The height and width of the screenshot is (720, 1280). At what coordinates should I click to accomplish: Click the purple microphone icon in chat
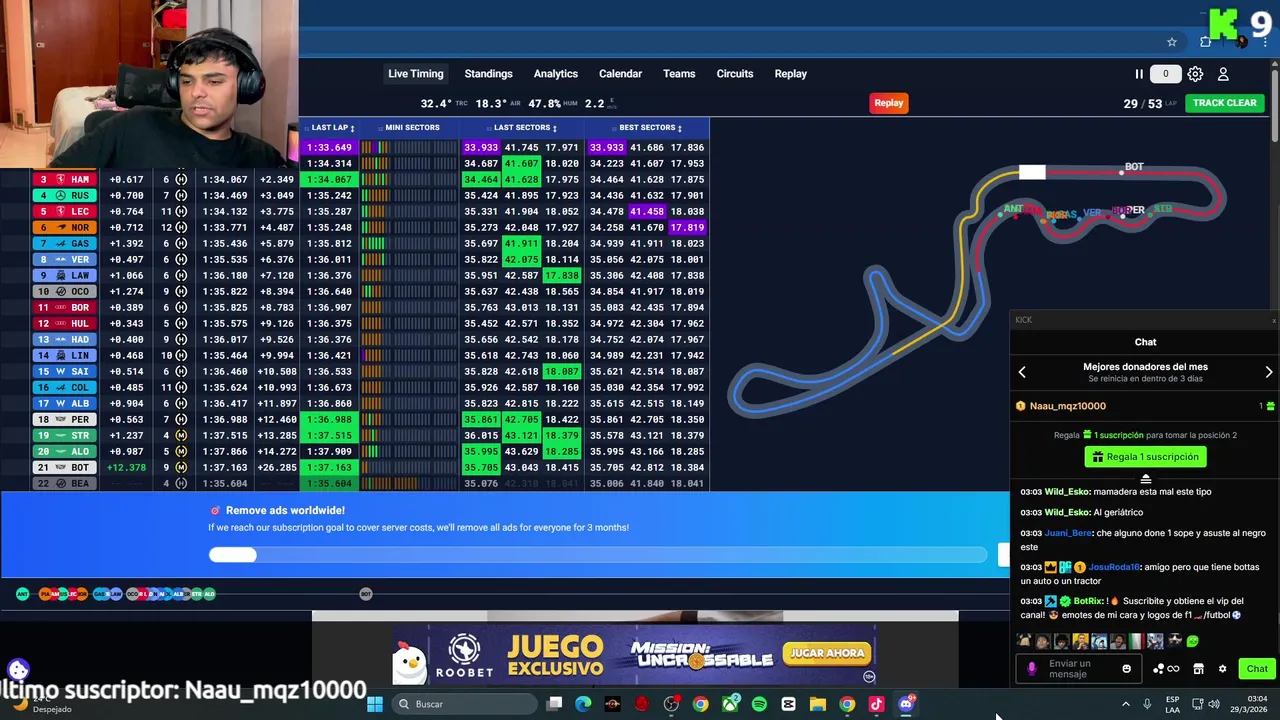tap(1032, 669)
